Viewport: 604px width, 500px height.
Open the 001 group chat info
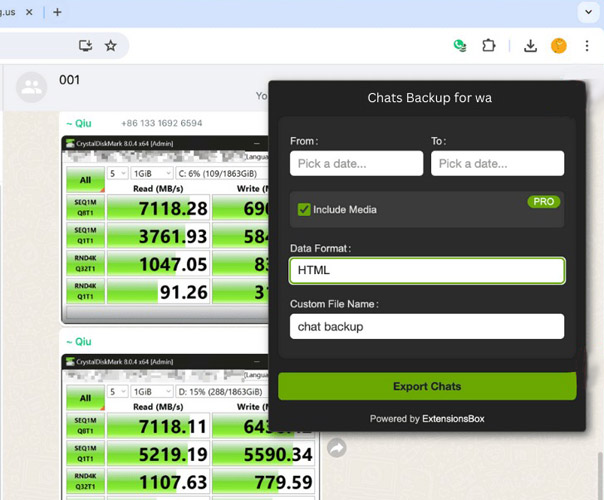69,80
